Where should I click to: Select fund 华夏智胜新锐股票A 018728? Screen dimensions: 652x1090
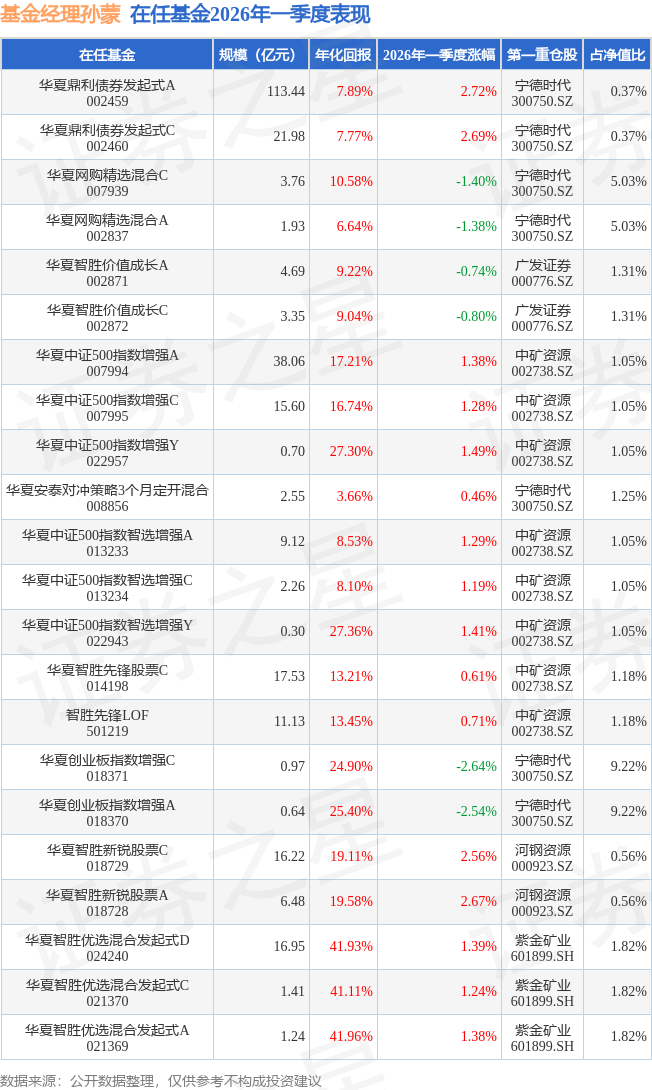107,902
